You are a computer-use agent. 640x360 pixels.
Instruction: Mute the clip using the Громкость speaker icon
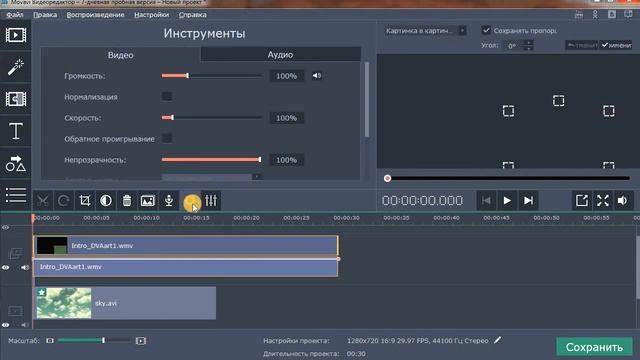pyautogui.click(x=317, y=76)
